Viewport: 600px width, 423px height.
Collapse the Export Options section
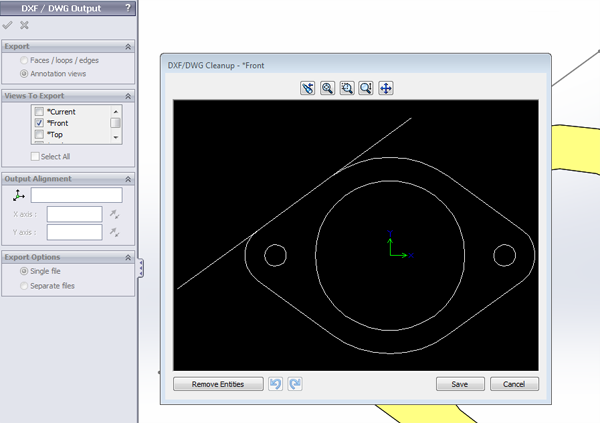[128, 258]
